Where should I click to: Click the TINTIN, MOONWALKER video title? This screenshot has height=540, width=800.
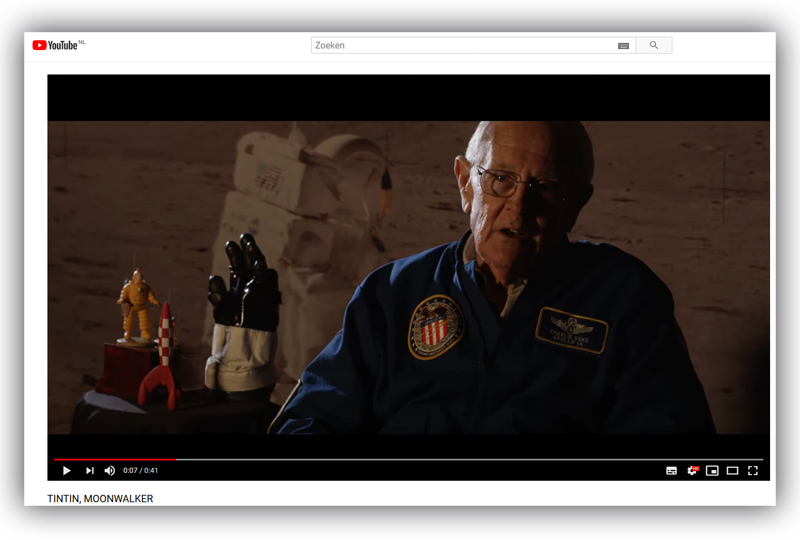(100, 498)
